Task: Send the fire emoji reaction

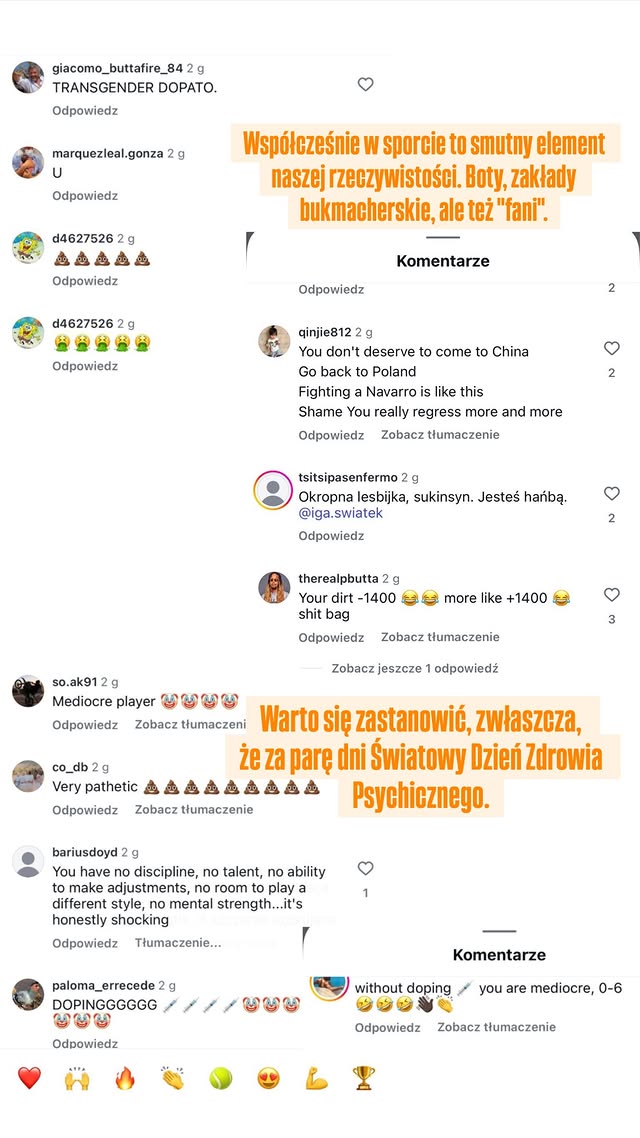Action: coord(125,1078)
